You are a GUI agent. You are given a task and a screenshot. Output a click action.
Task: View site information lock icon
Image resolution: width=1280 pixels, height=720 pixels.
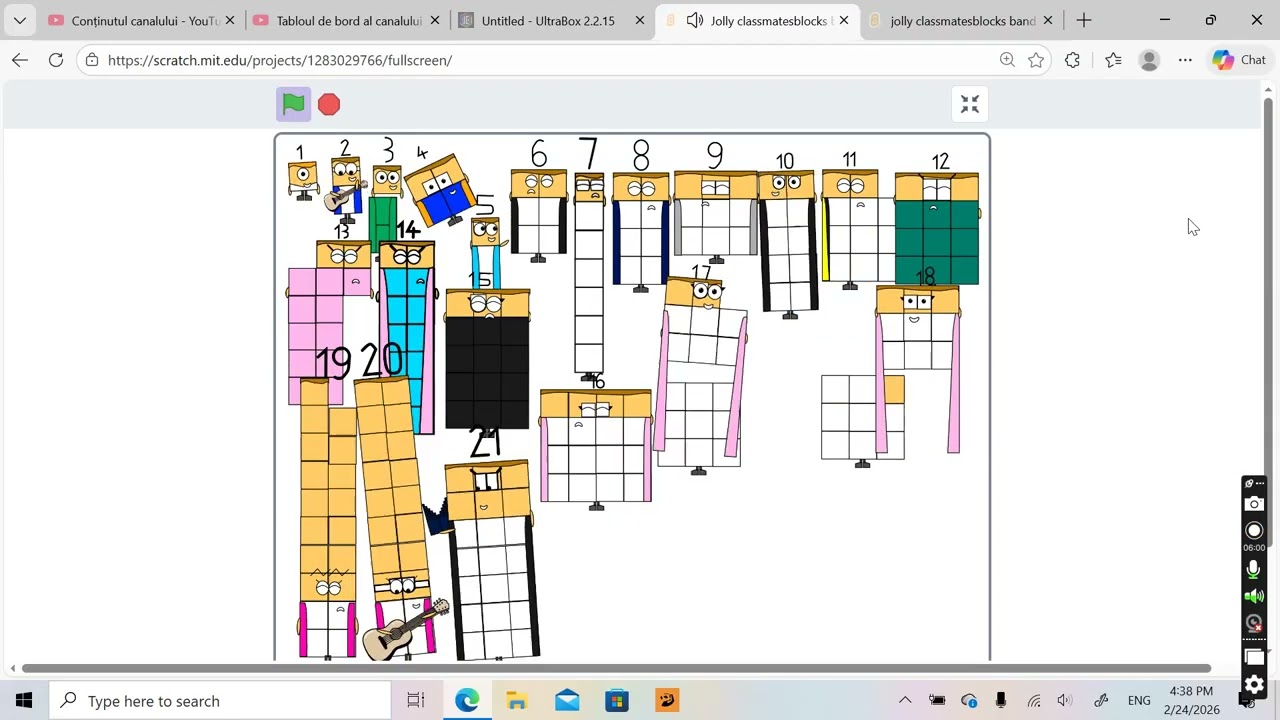(92, 60)
